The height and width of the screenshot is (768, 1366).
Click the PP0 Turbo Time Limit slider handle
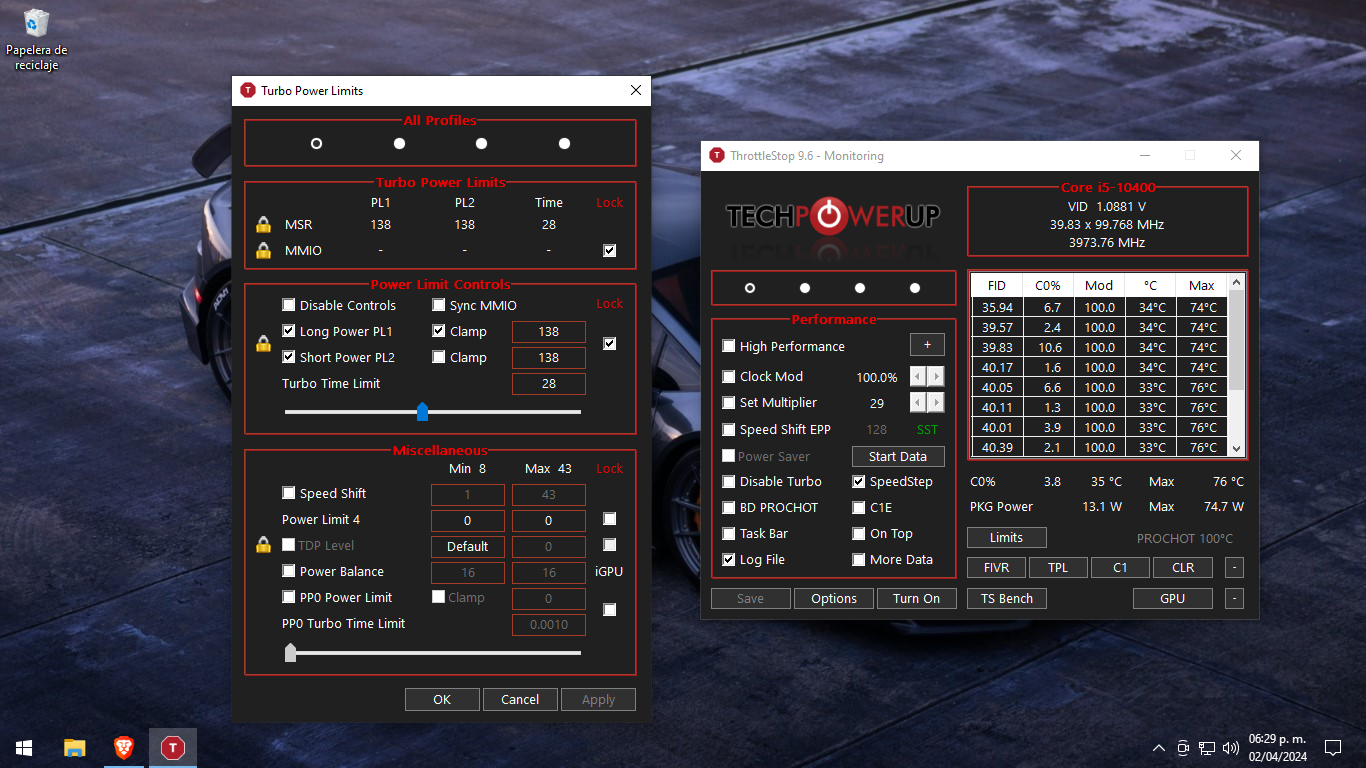click(x=290, y=653)
